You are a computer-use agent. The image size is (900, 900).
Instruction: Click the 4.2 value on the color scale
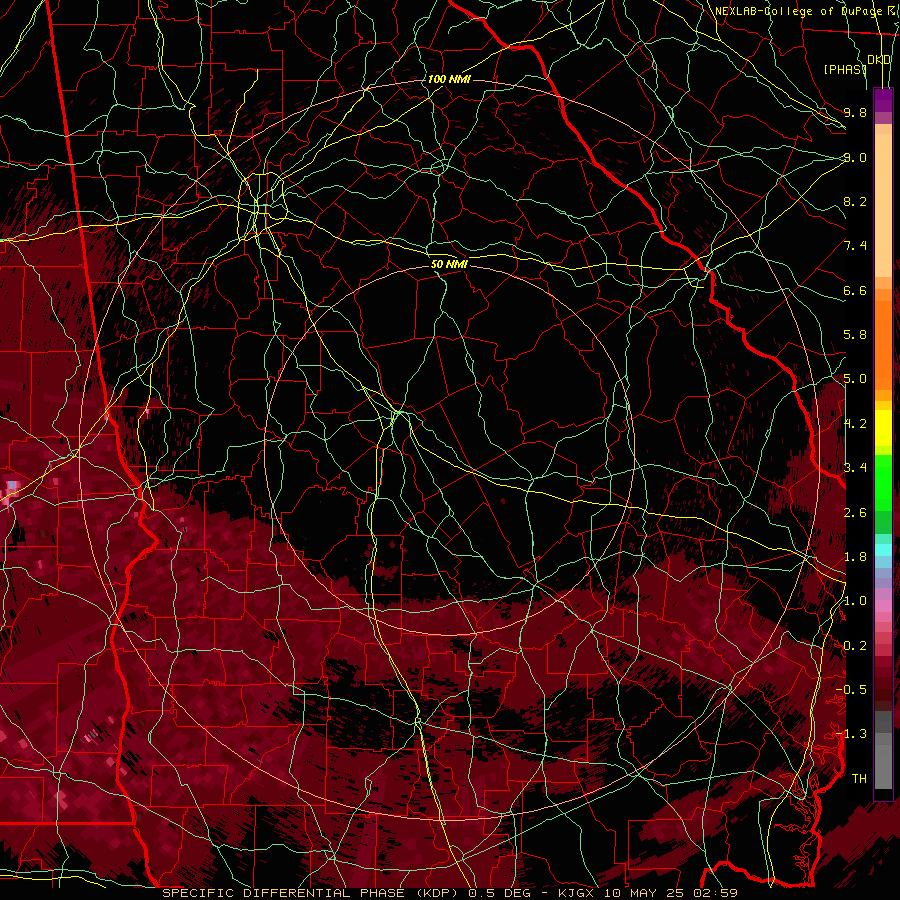[x=855, y=424]
